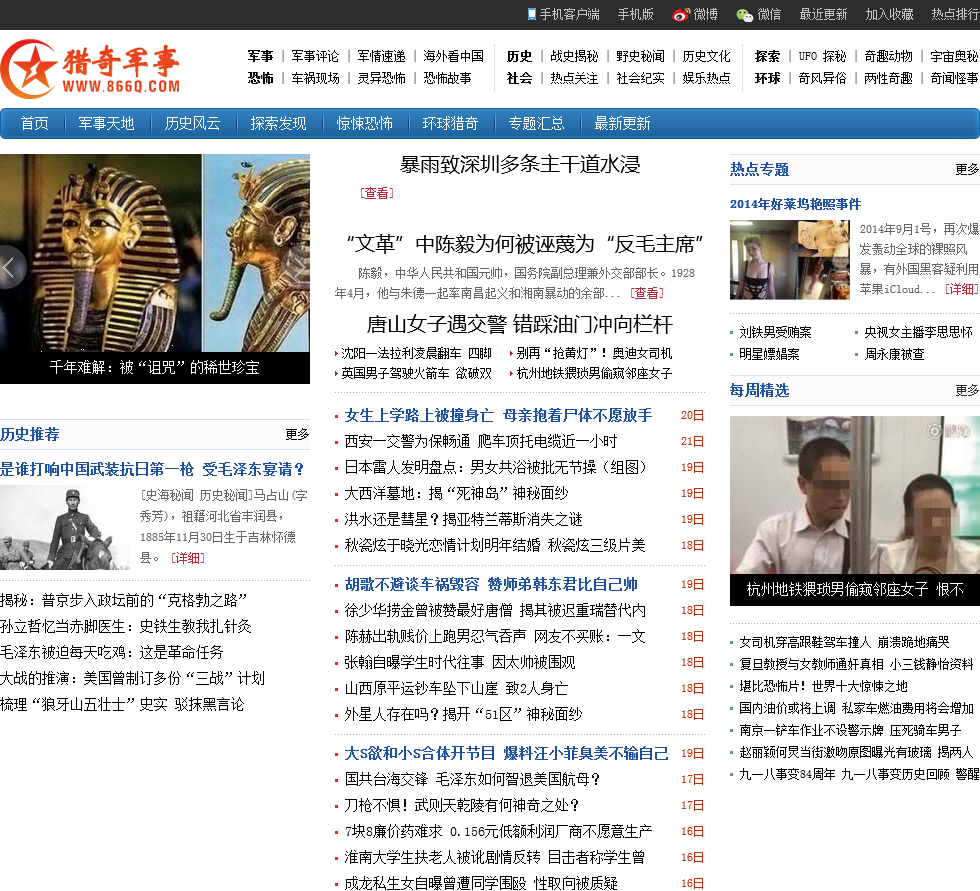This screenshot has width=980, height=891.
Task: Open headline 唐山女子遇交警
Action: point(520,324)
